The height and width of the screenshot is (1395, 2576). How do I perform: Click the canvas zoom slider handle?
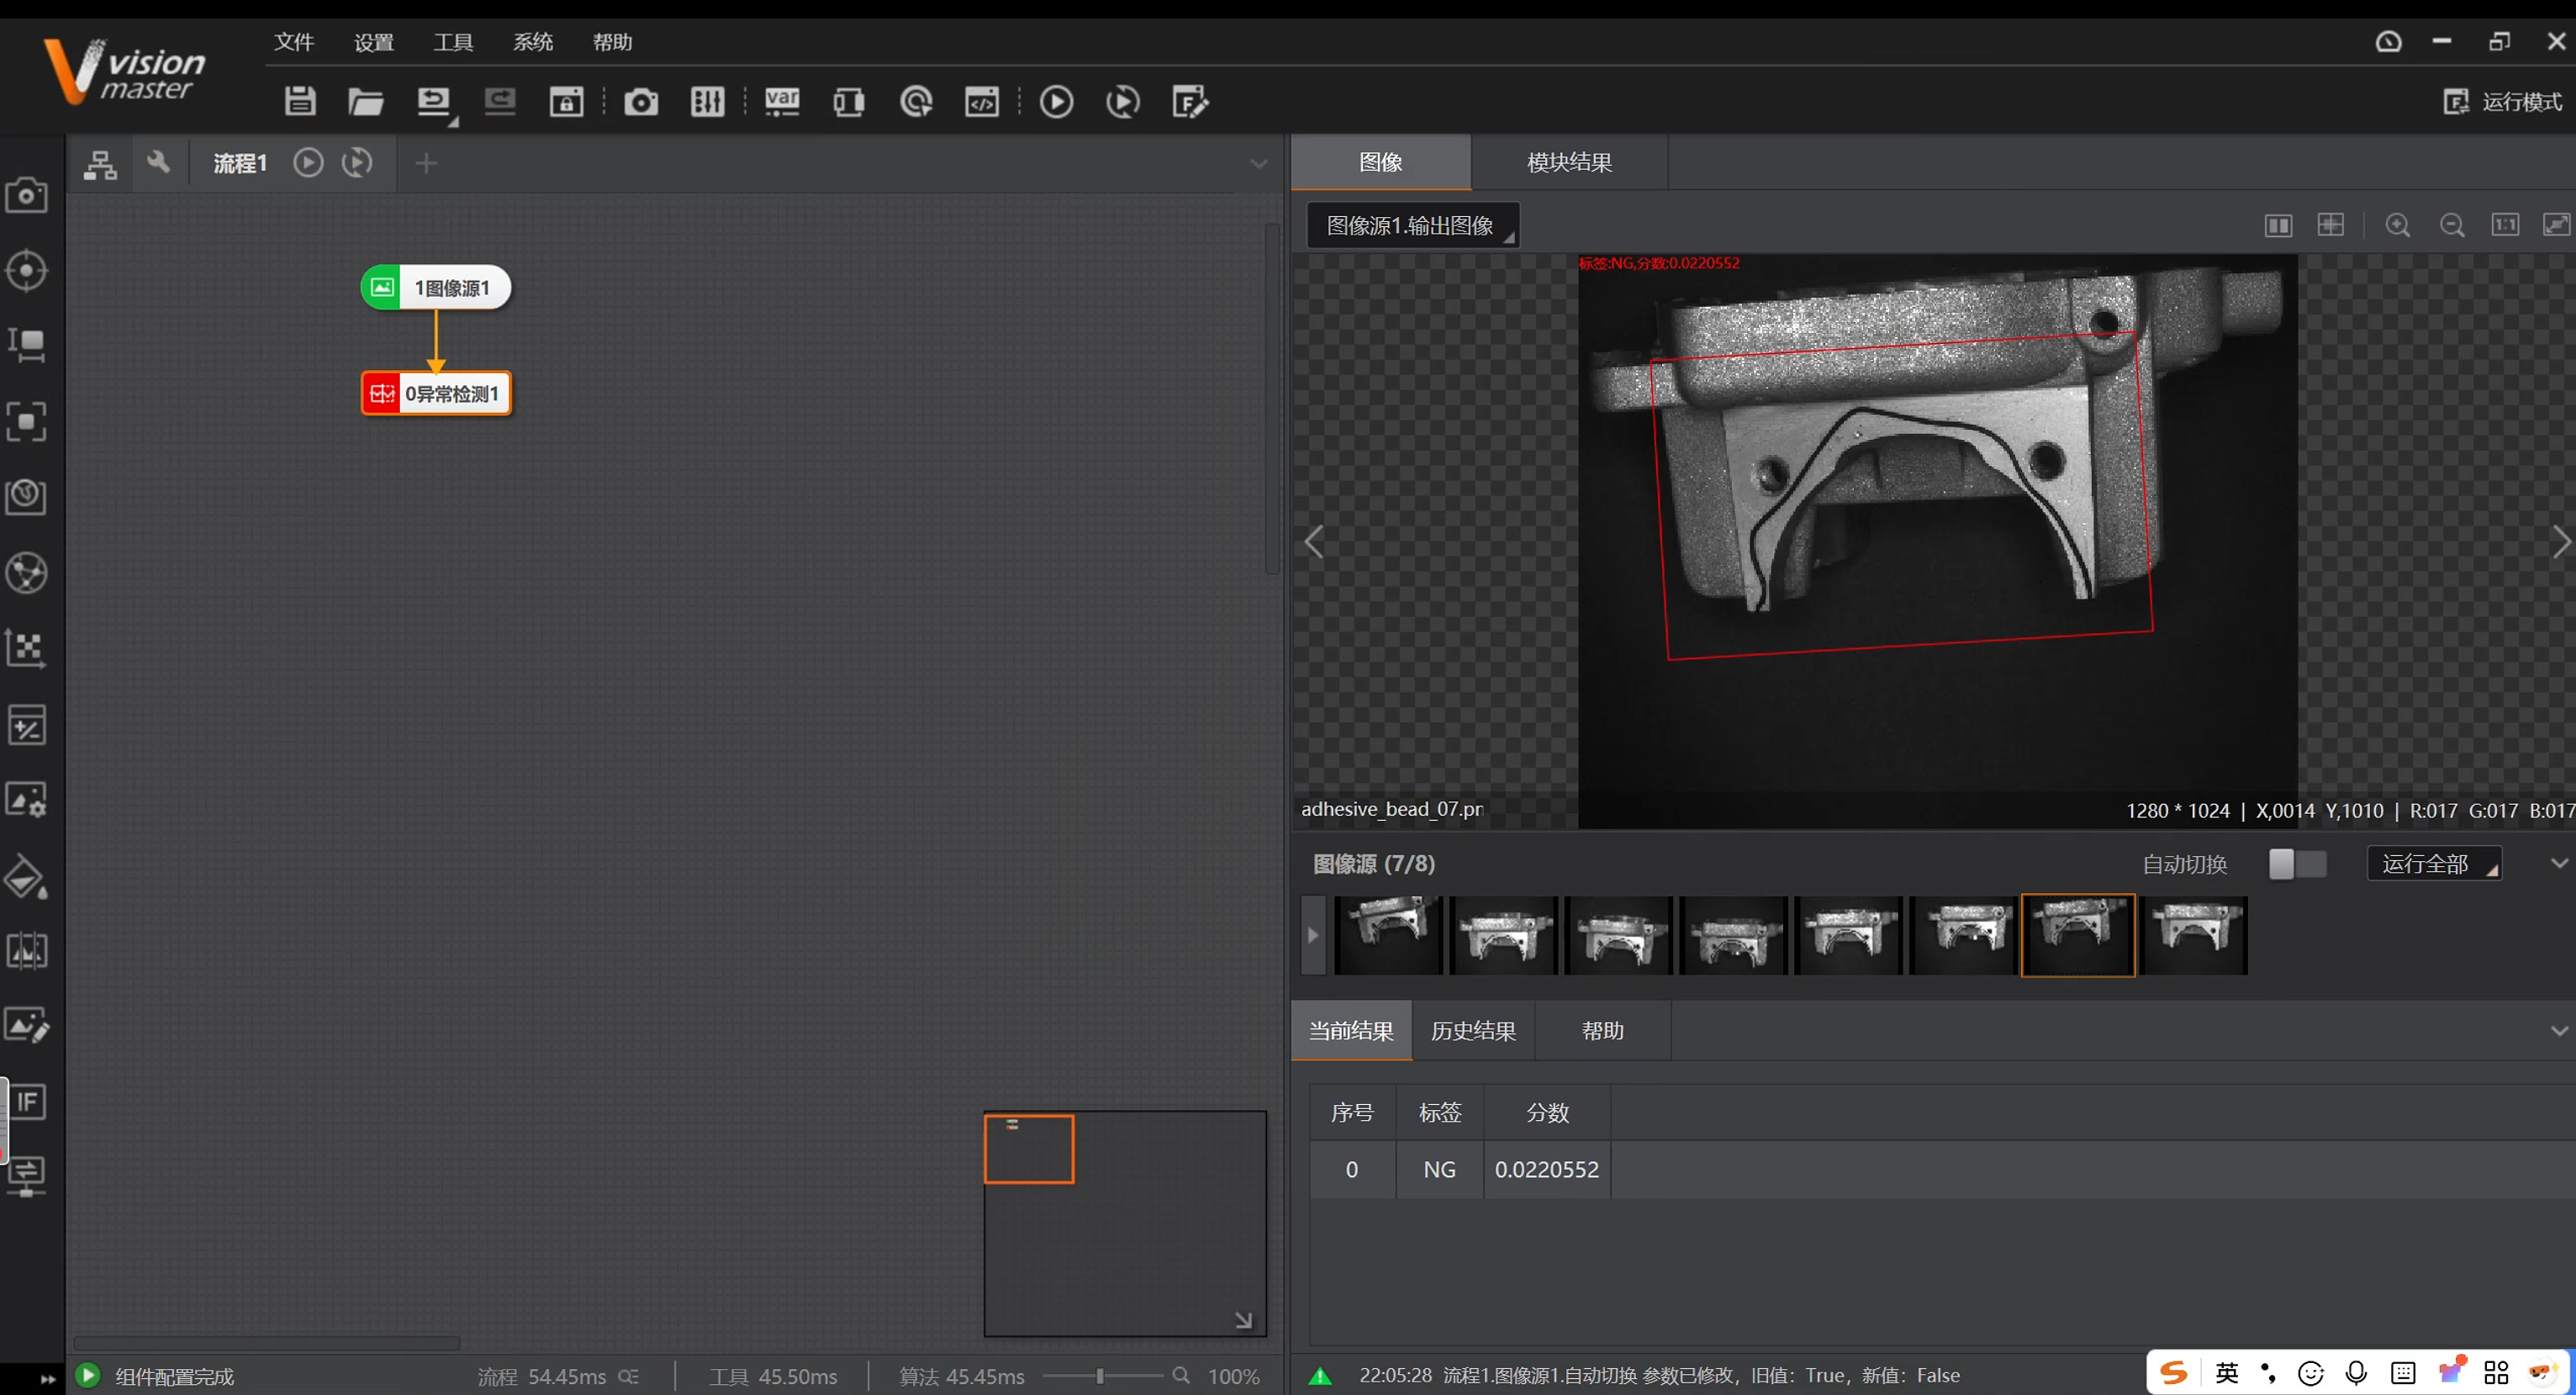[x=1100, y=1377]
